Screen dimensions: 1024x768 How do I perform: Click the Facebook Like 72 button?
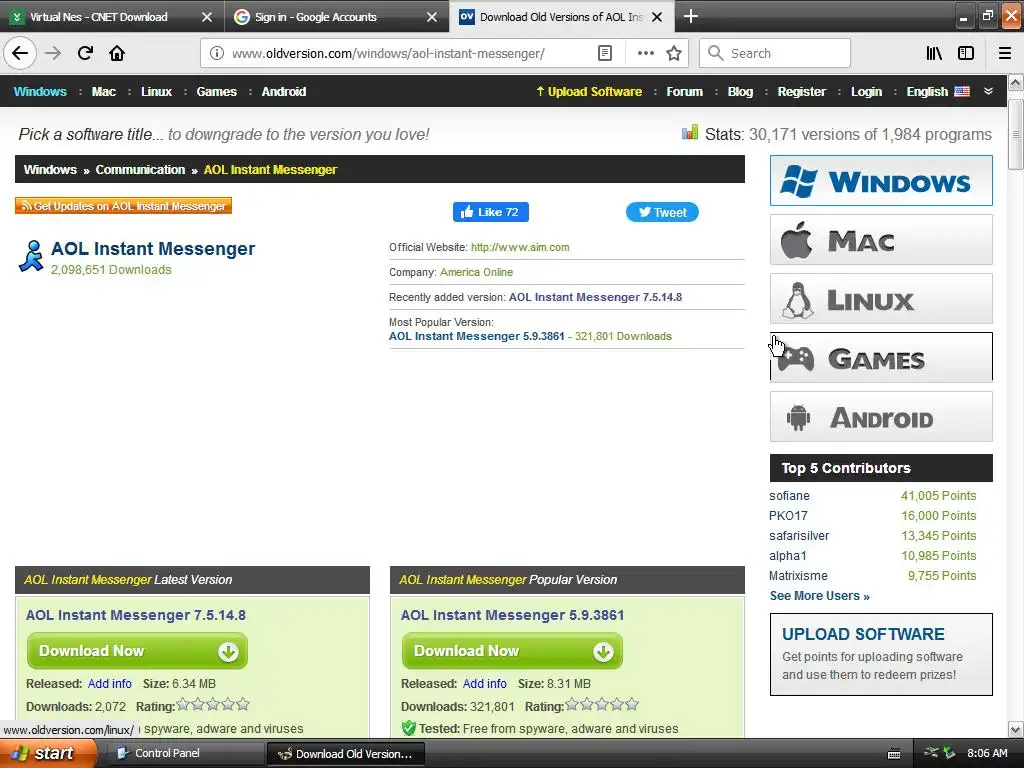click(x=490, y=212)
